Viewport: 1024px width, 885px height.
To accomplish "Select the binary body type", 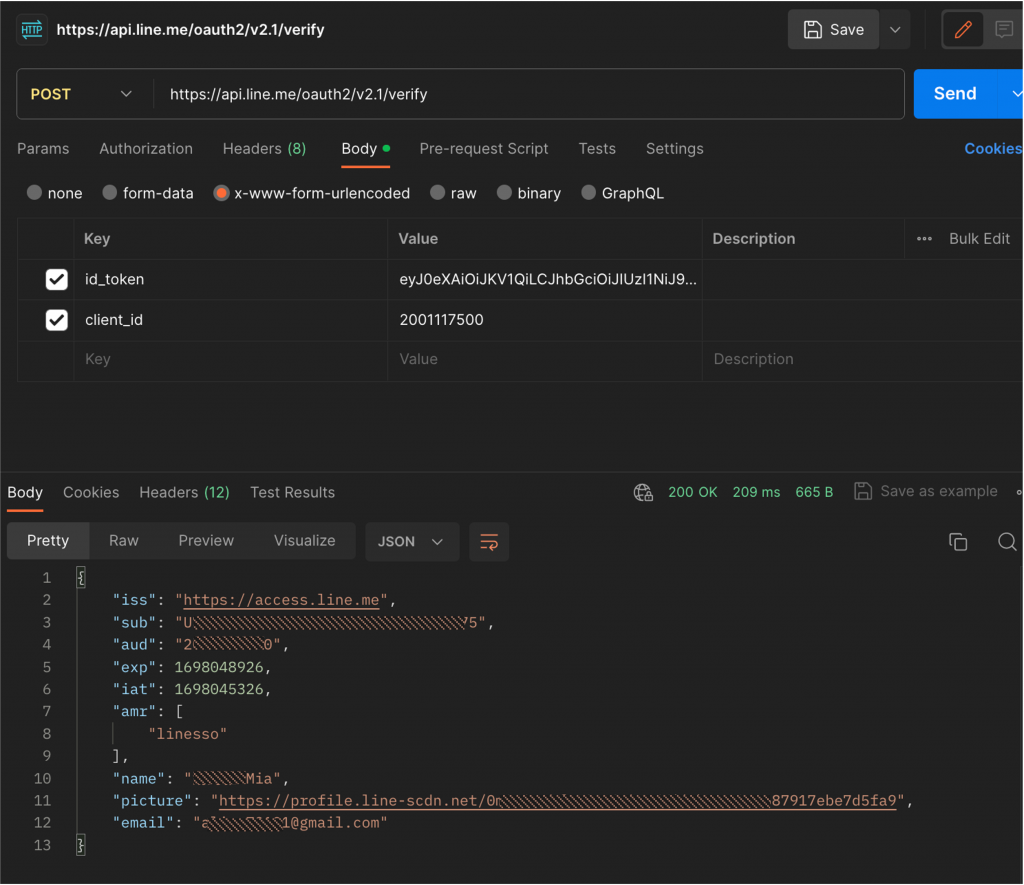I will [528, 193].
